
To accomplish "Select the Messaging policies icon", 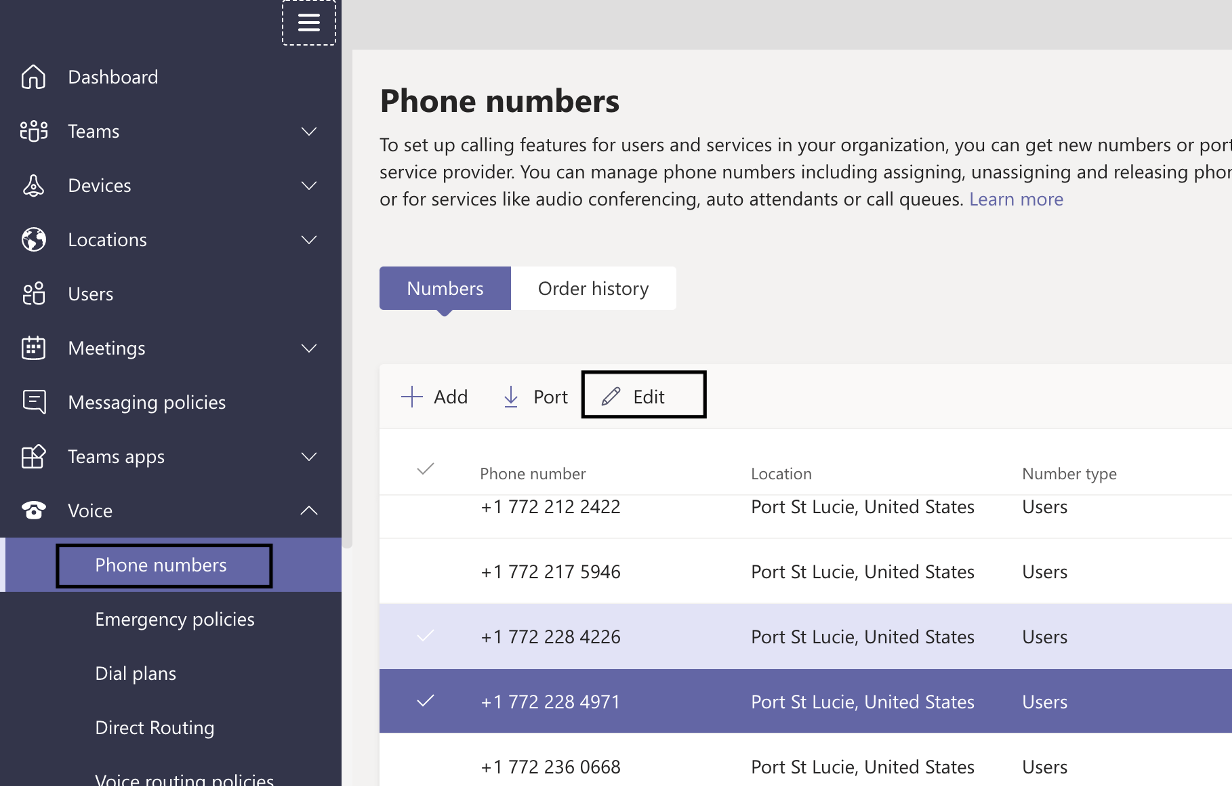I will click(33, 401).
